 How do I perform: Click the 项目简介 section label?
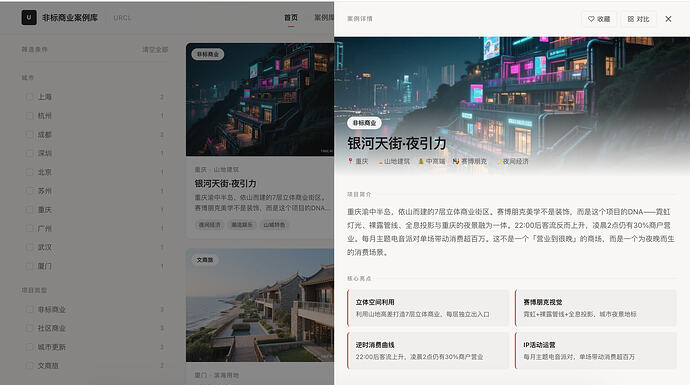(x=359, y=194)
